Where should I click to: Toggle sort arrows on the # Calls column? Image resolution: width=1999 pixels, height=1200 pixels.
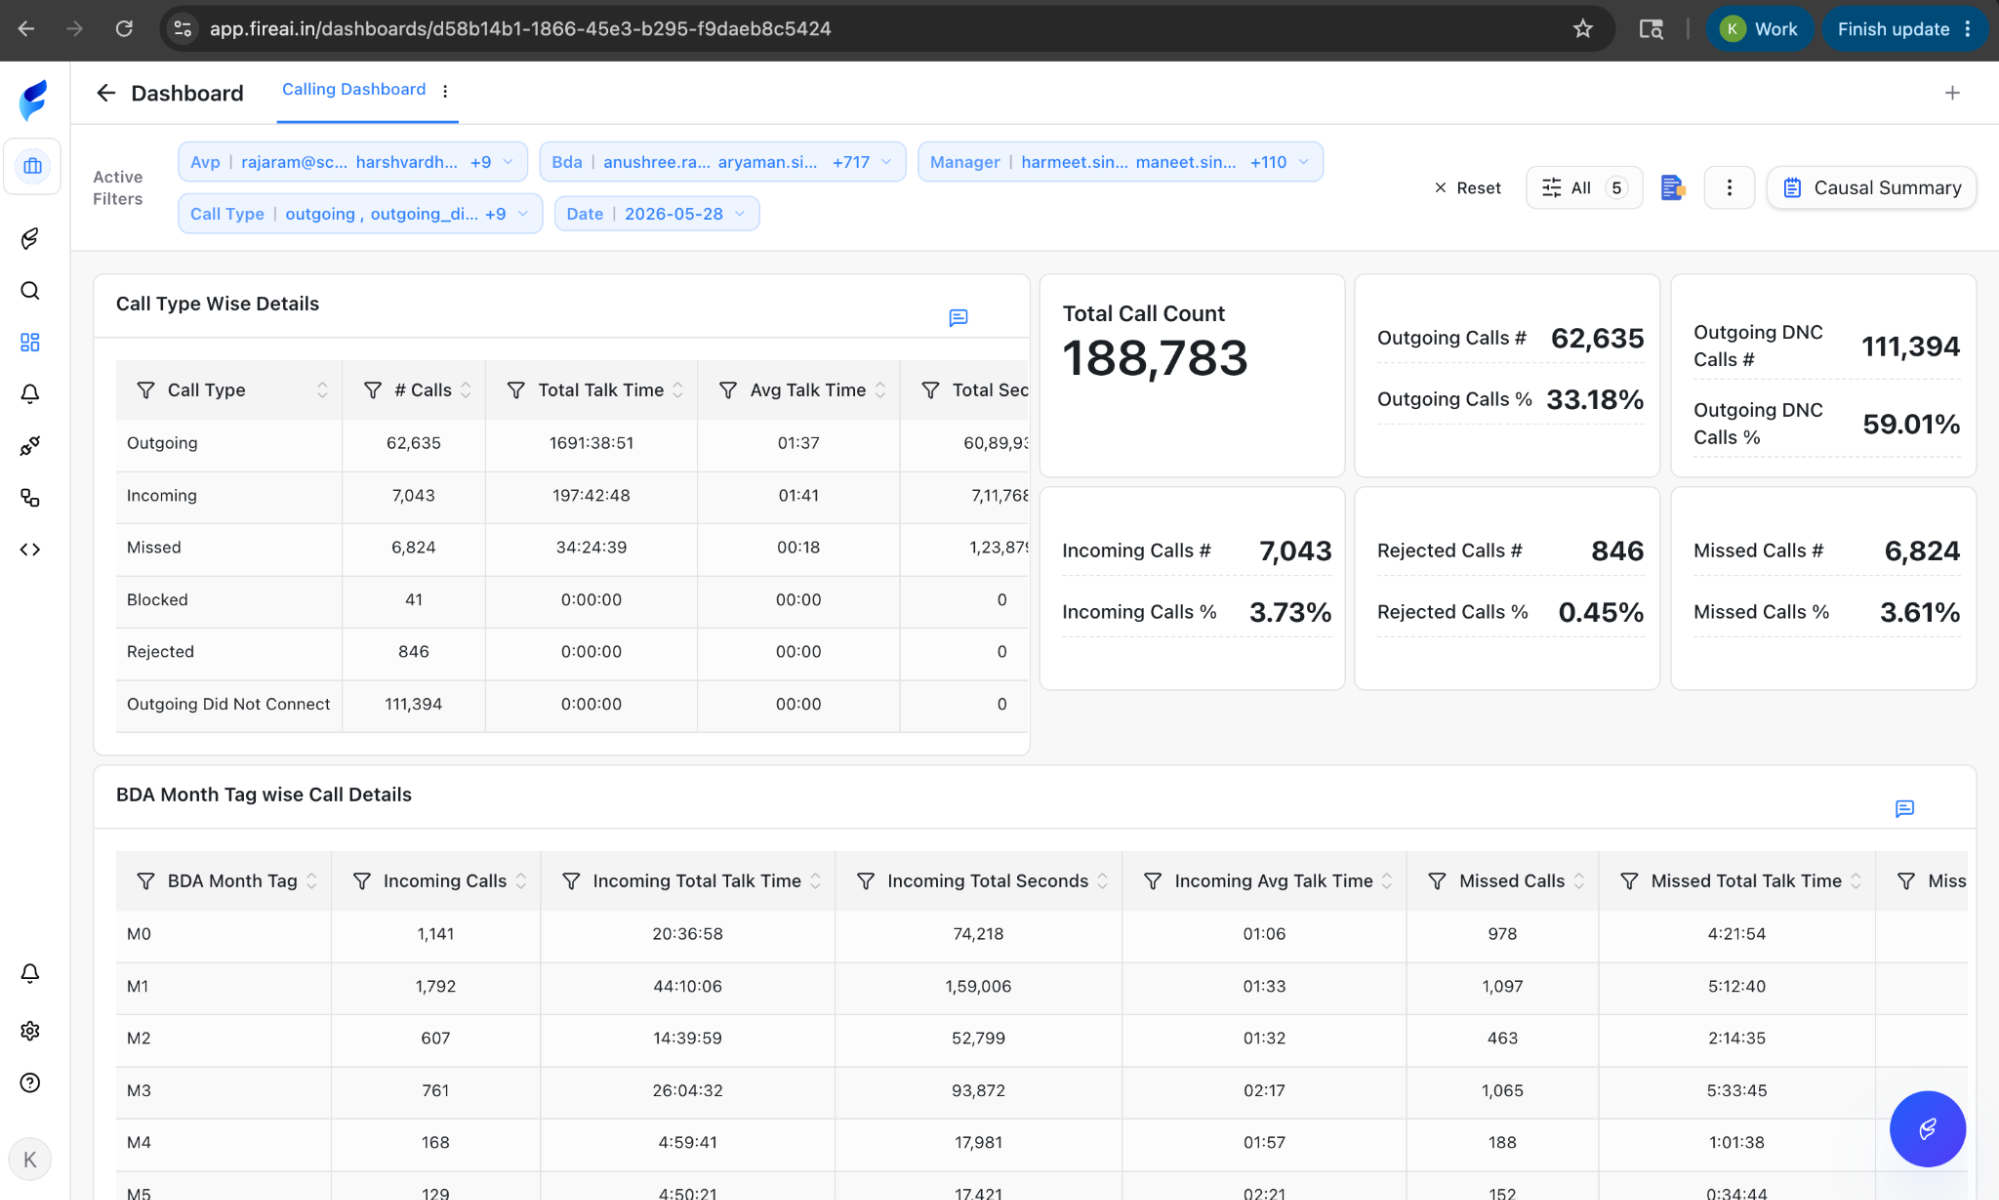pos(466,390)
